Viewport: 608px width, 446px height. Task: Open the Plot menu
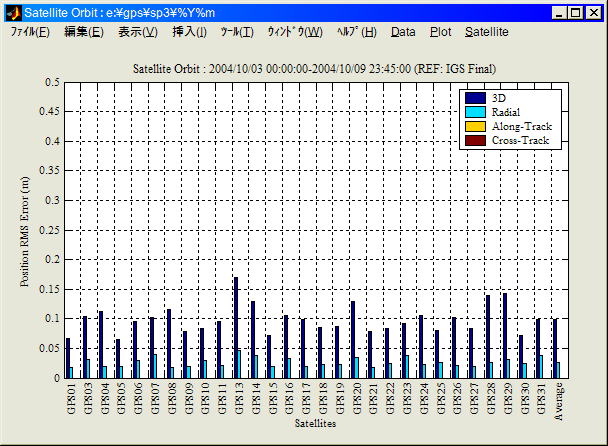point(440,32)
